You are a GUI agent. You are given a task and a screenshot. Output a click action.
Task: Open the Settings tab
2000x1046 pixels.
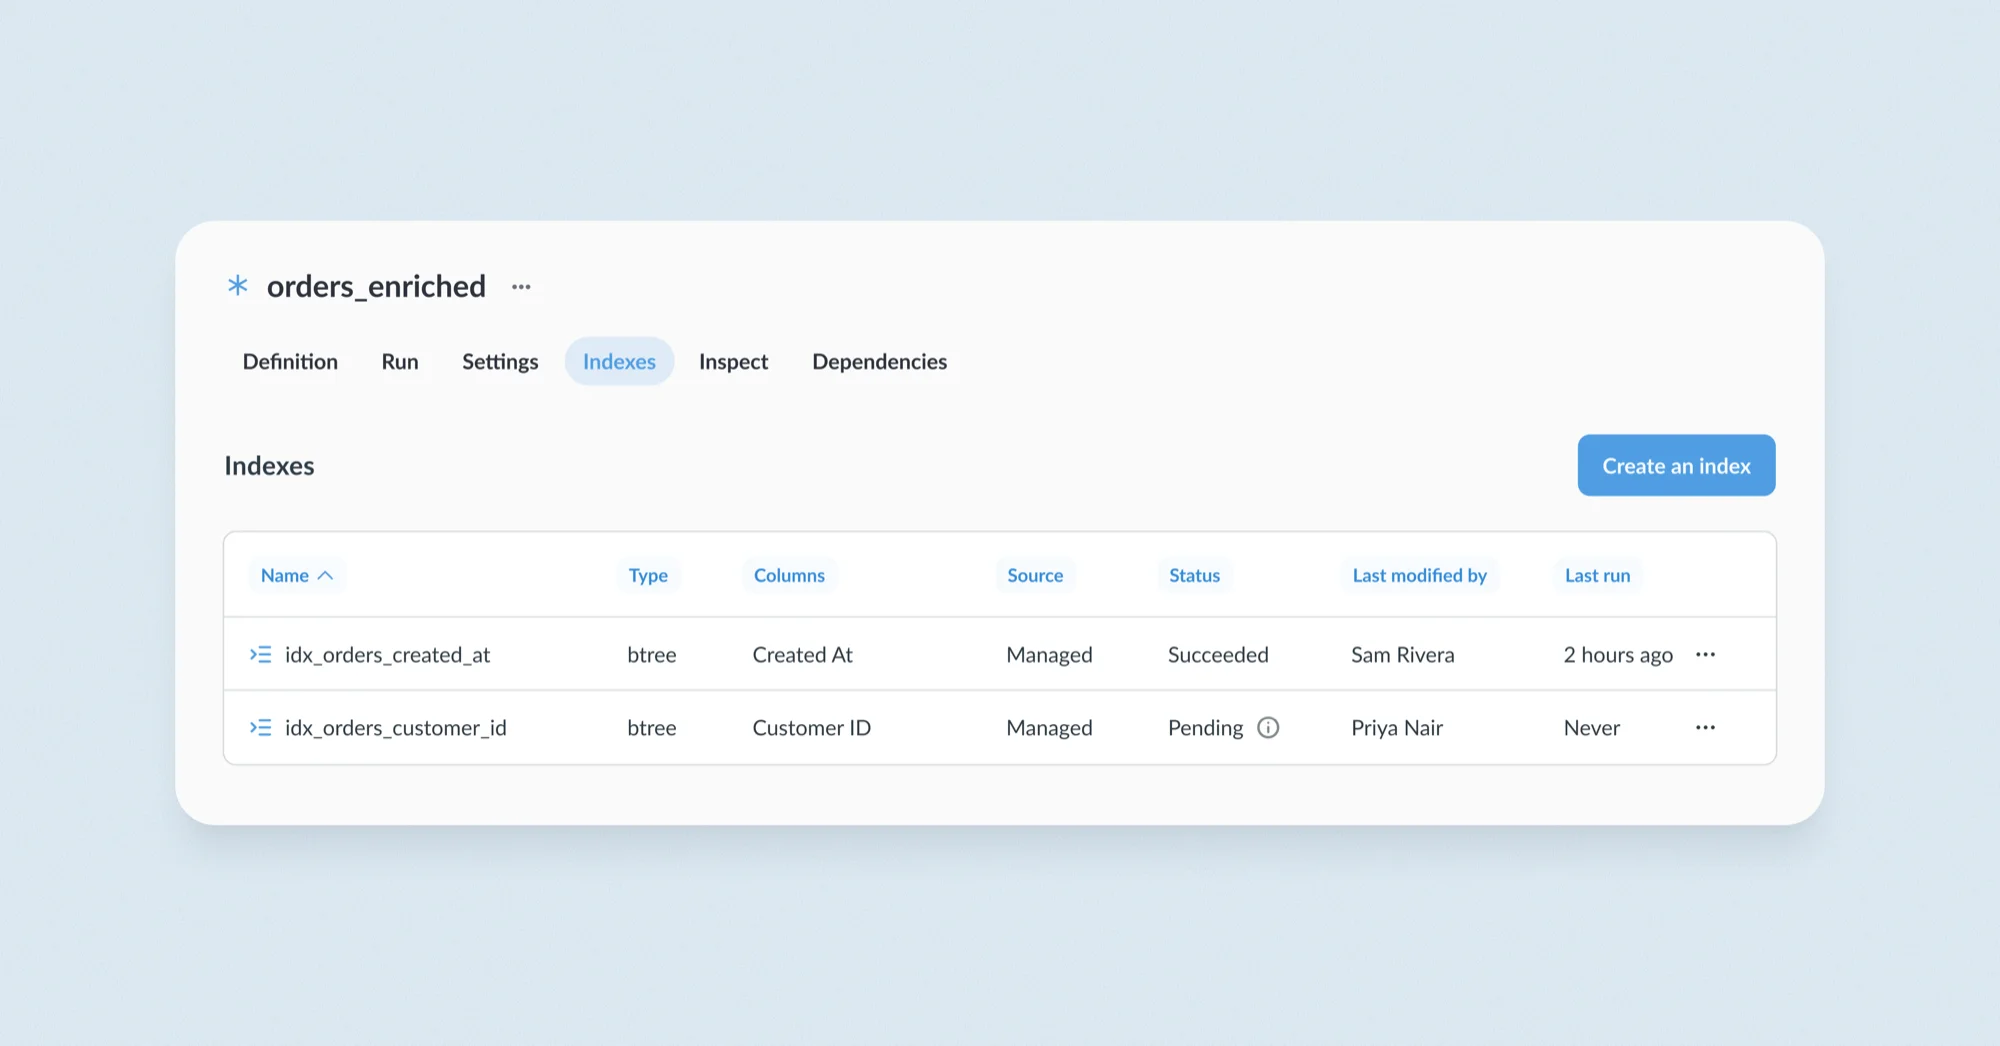tap(500, 361)
